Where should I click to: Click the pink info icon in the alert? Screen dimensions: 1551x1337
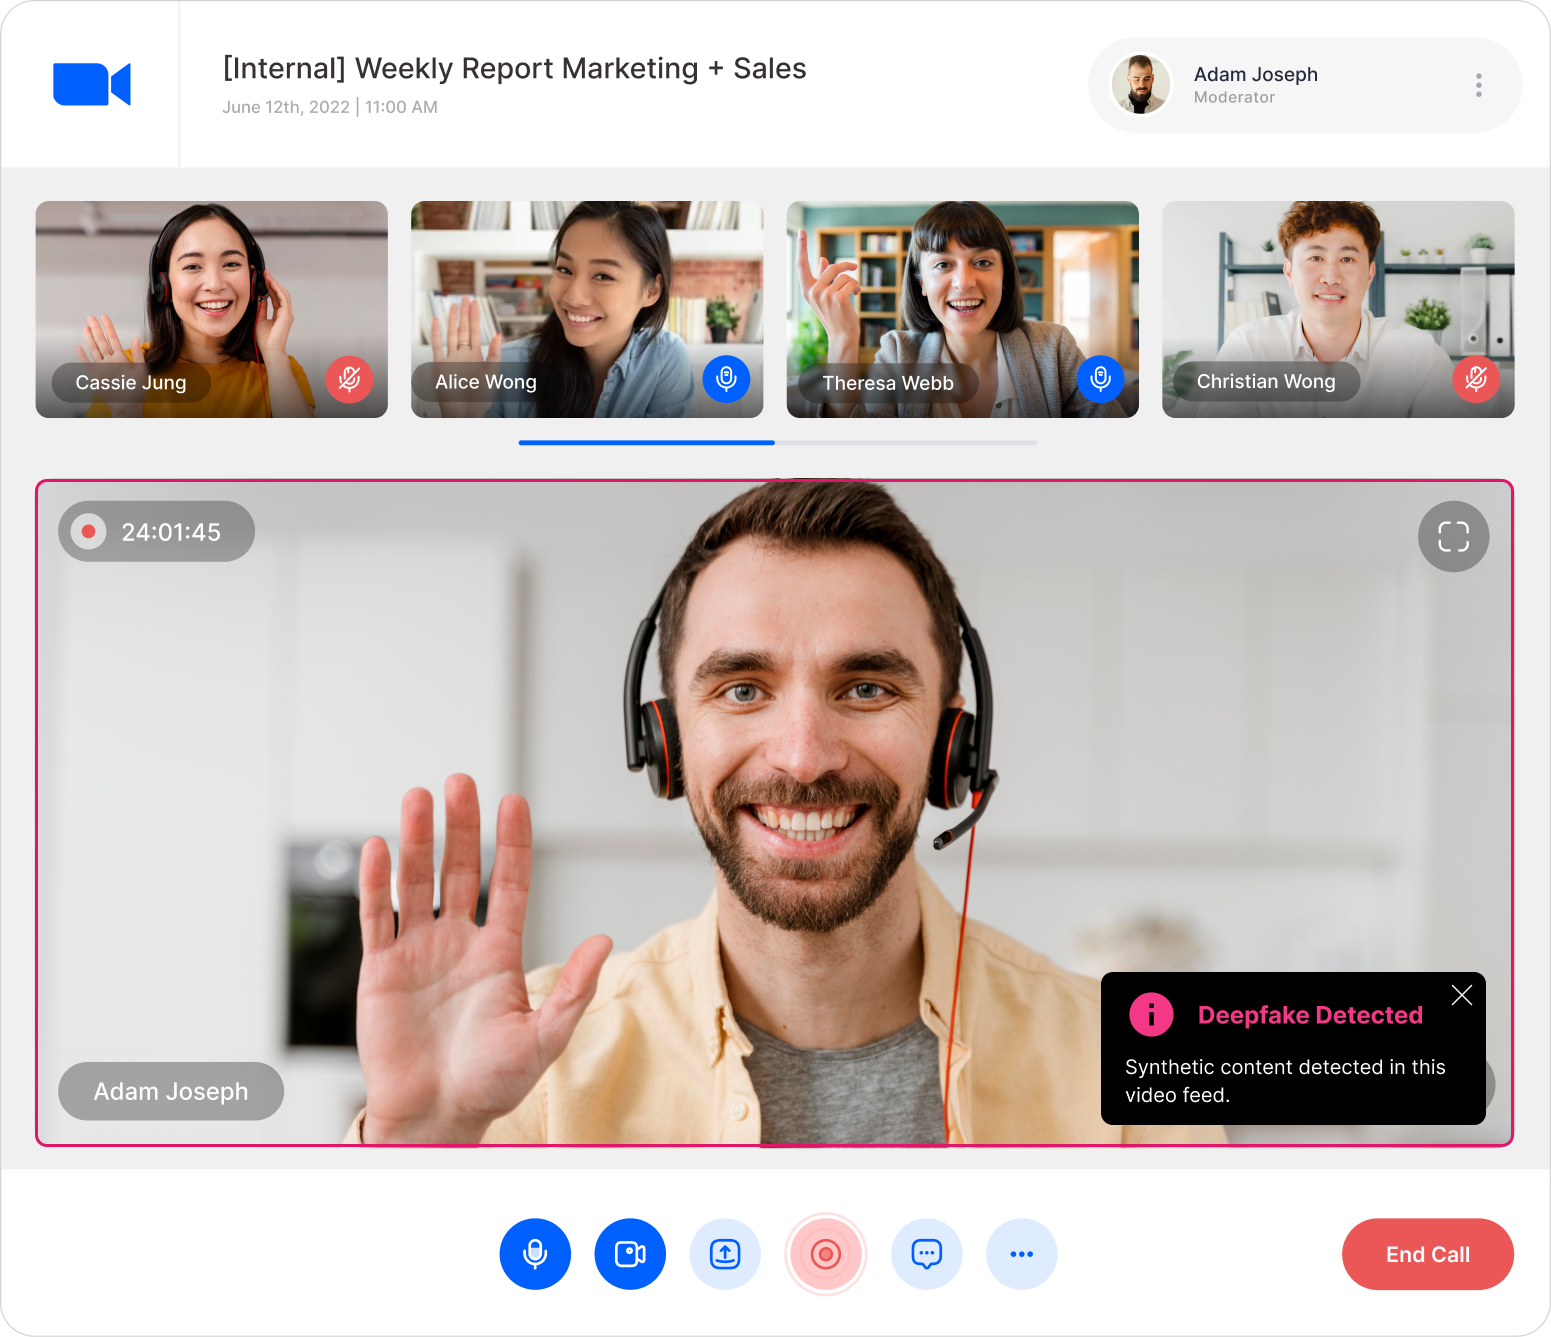(x=1151, y=1014)
